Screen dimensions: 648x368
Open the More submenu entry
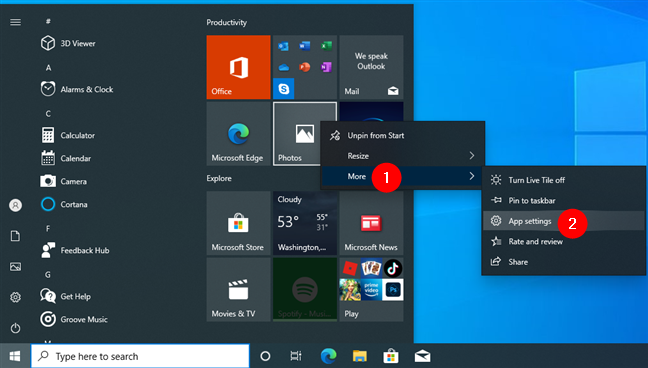[x=402, y=176]
